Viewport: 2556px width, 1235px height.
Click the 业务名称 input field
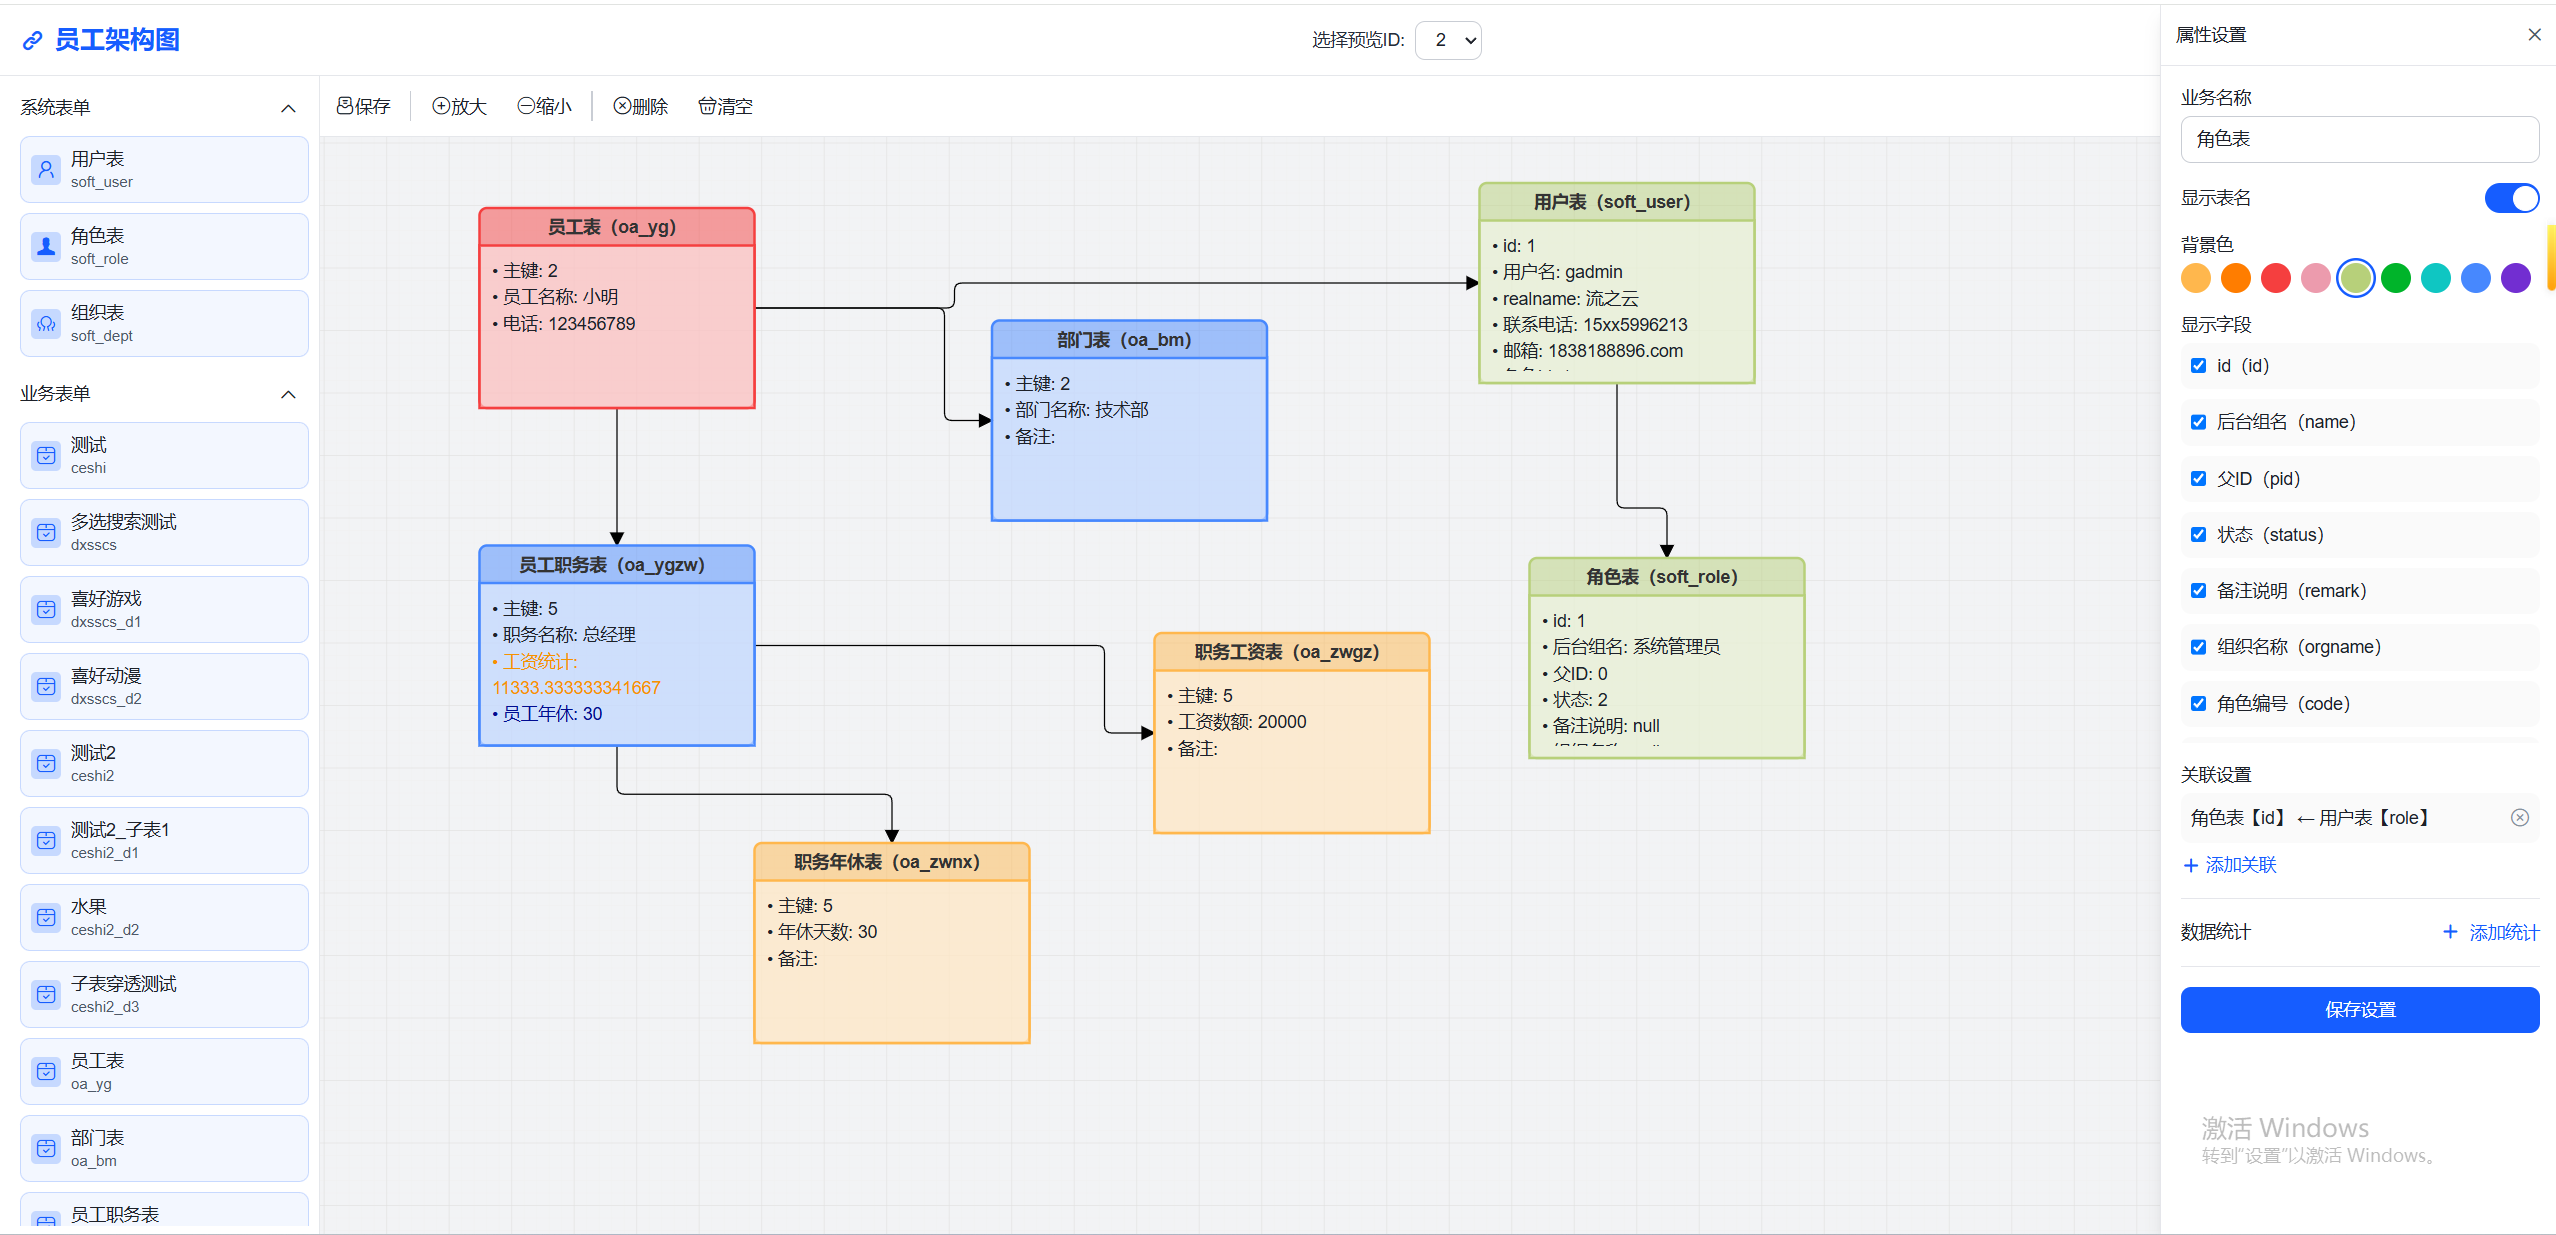click(2359, 140)
